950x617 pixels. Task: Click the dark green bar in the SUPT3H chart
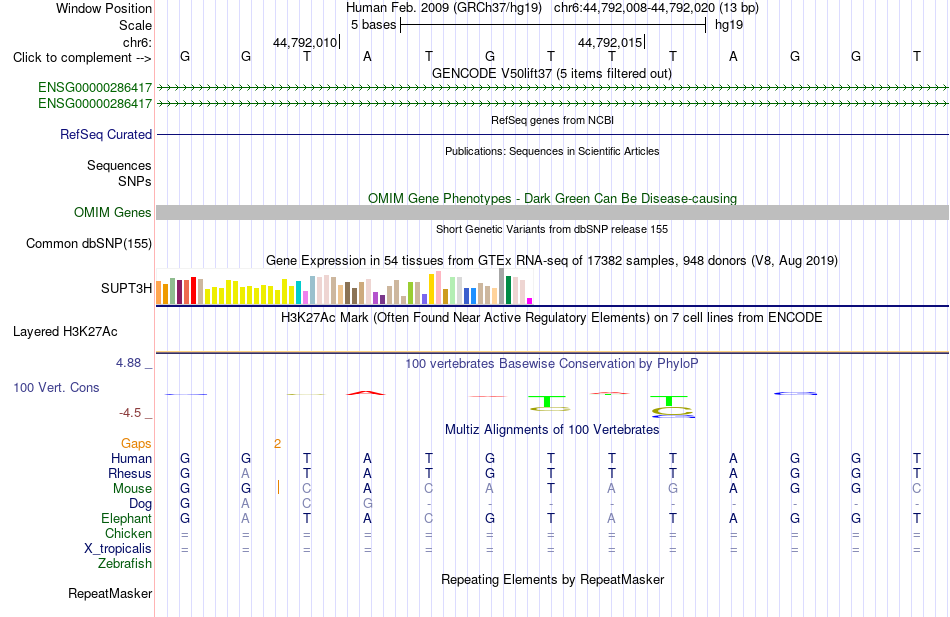tap(508, 290)
